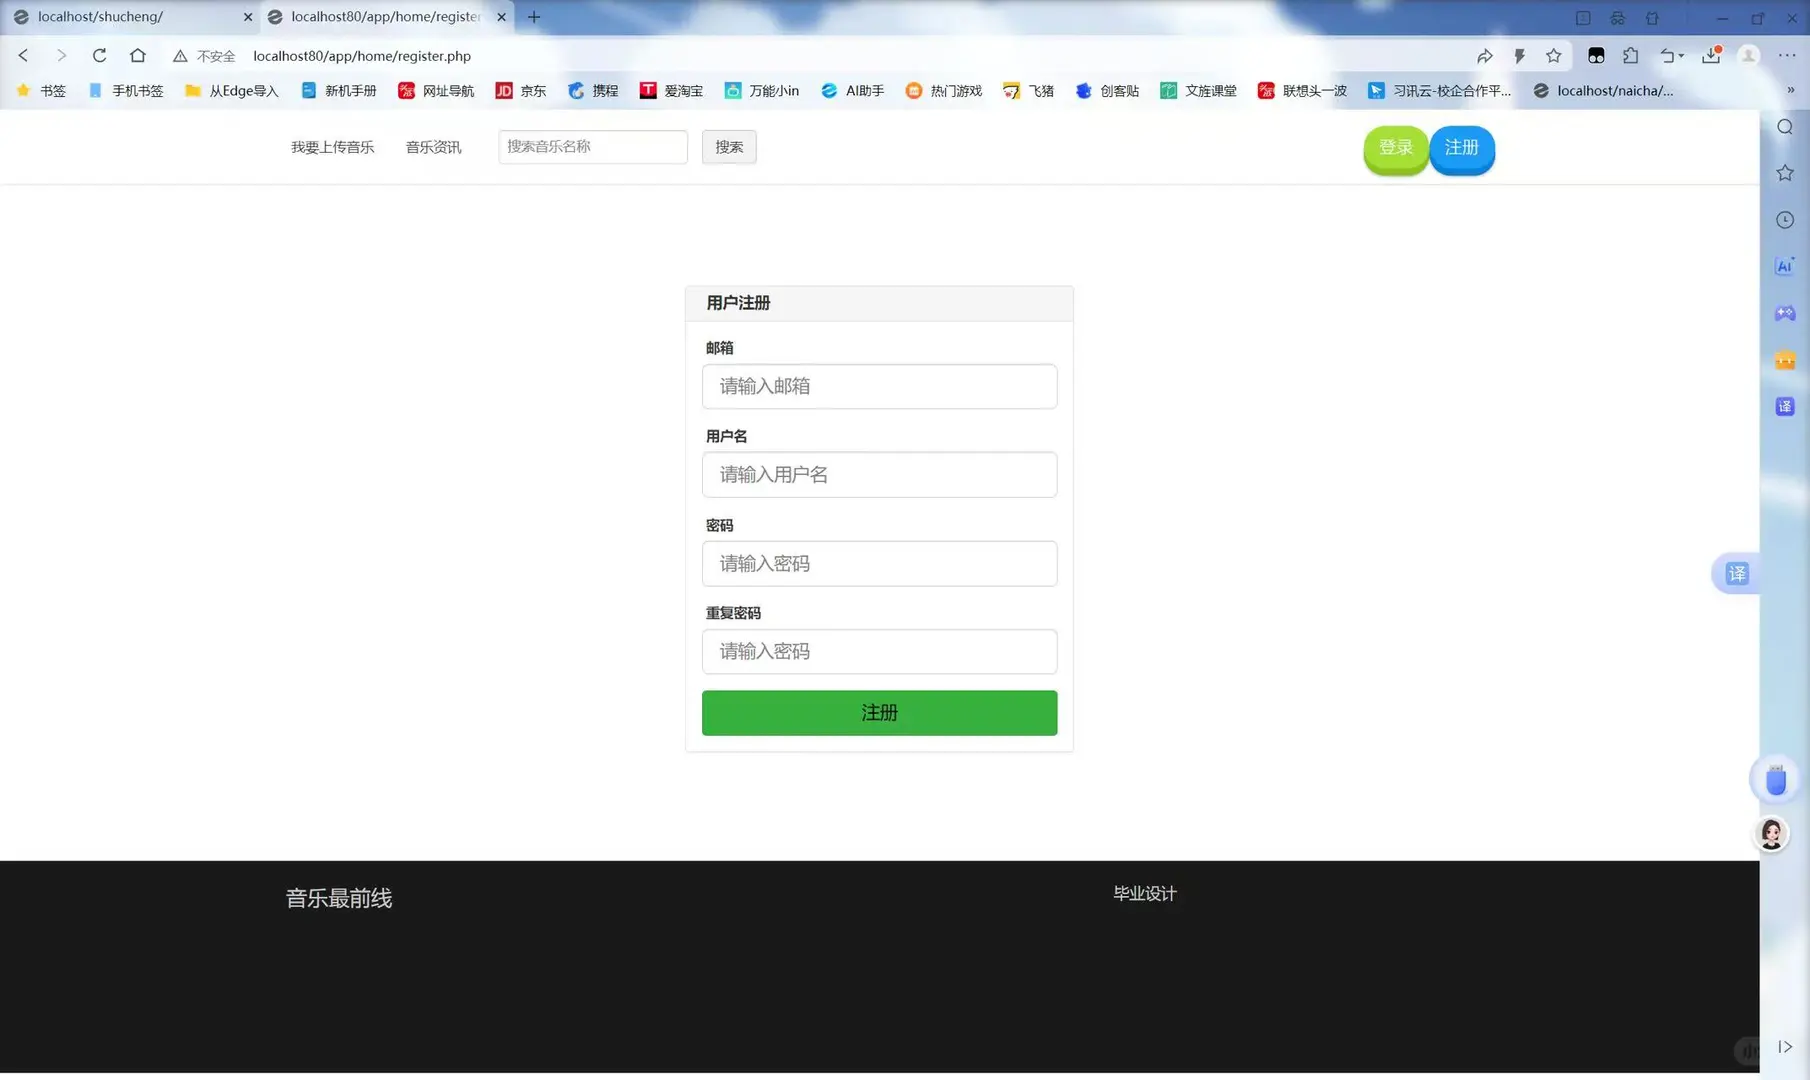Open the recently closed tabs dropdown

[1671, 56]
